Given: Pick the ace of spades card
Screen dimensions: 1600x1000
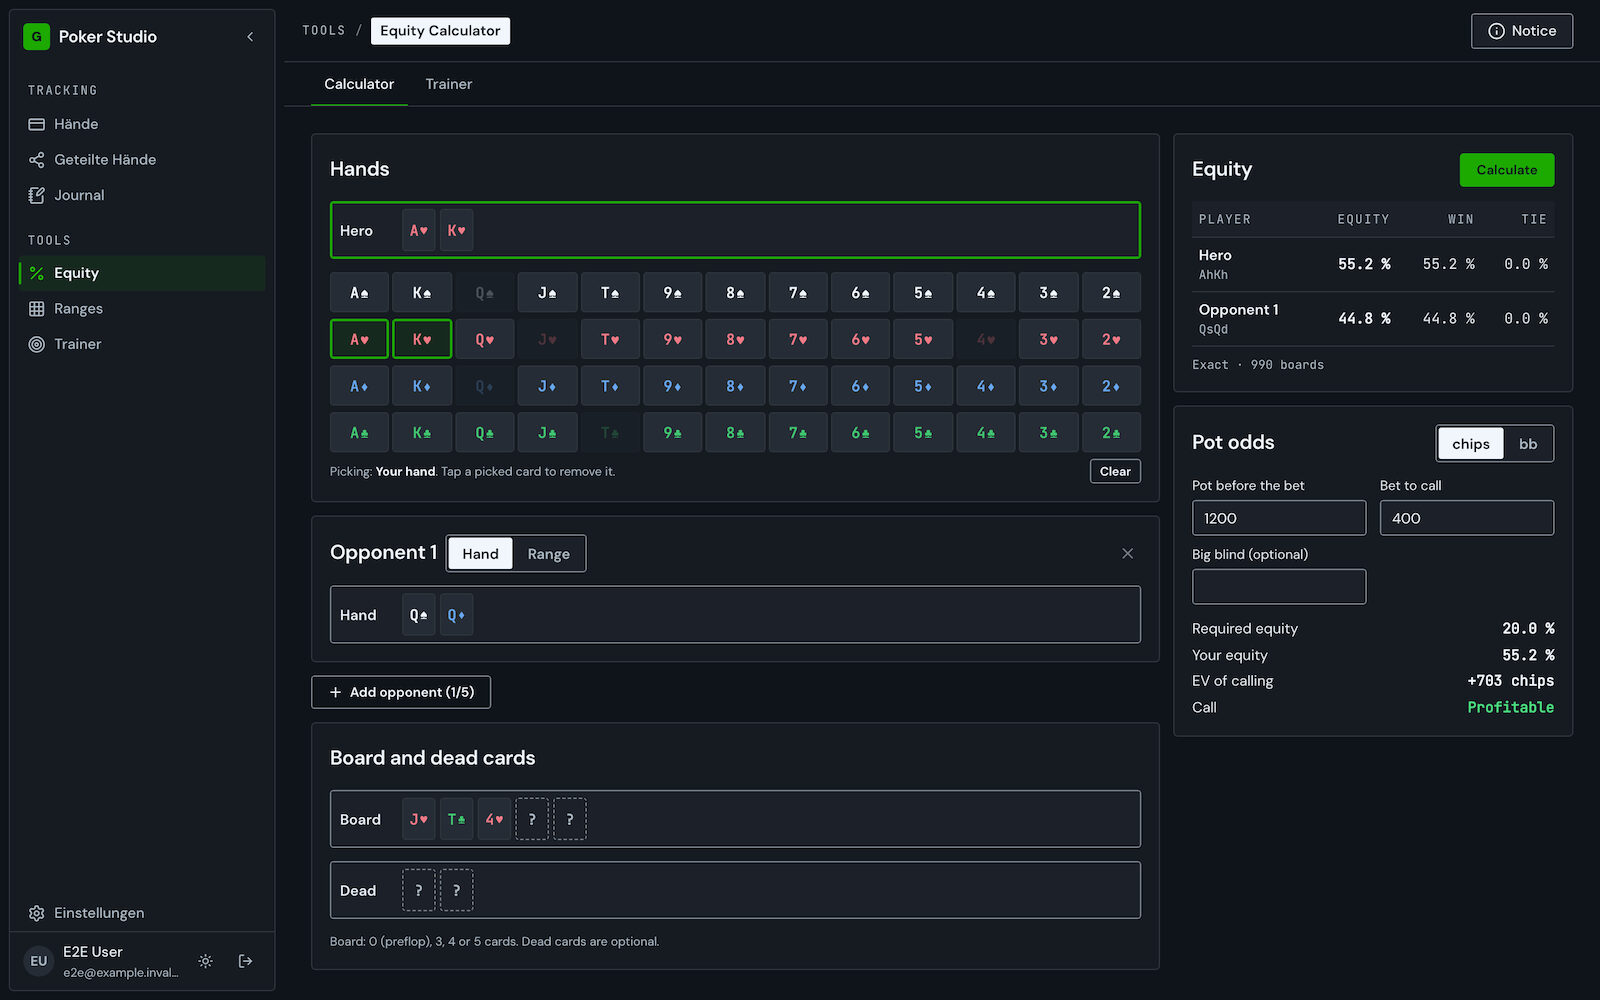Looking at the screenshot, I should [x=359, y=293].
